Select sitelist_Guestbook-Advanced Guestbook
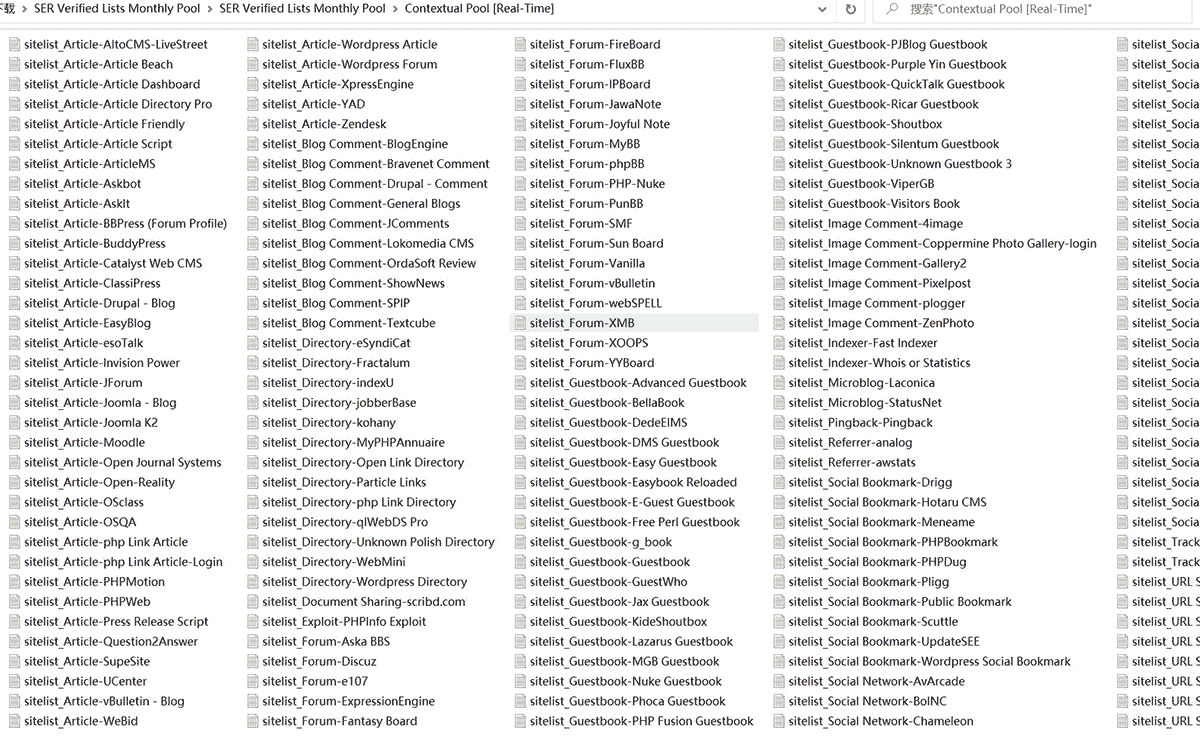Image resolution: width=1200 pixels, height=737 pixels. click(638, 383)
